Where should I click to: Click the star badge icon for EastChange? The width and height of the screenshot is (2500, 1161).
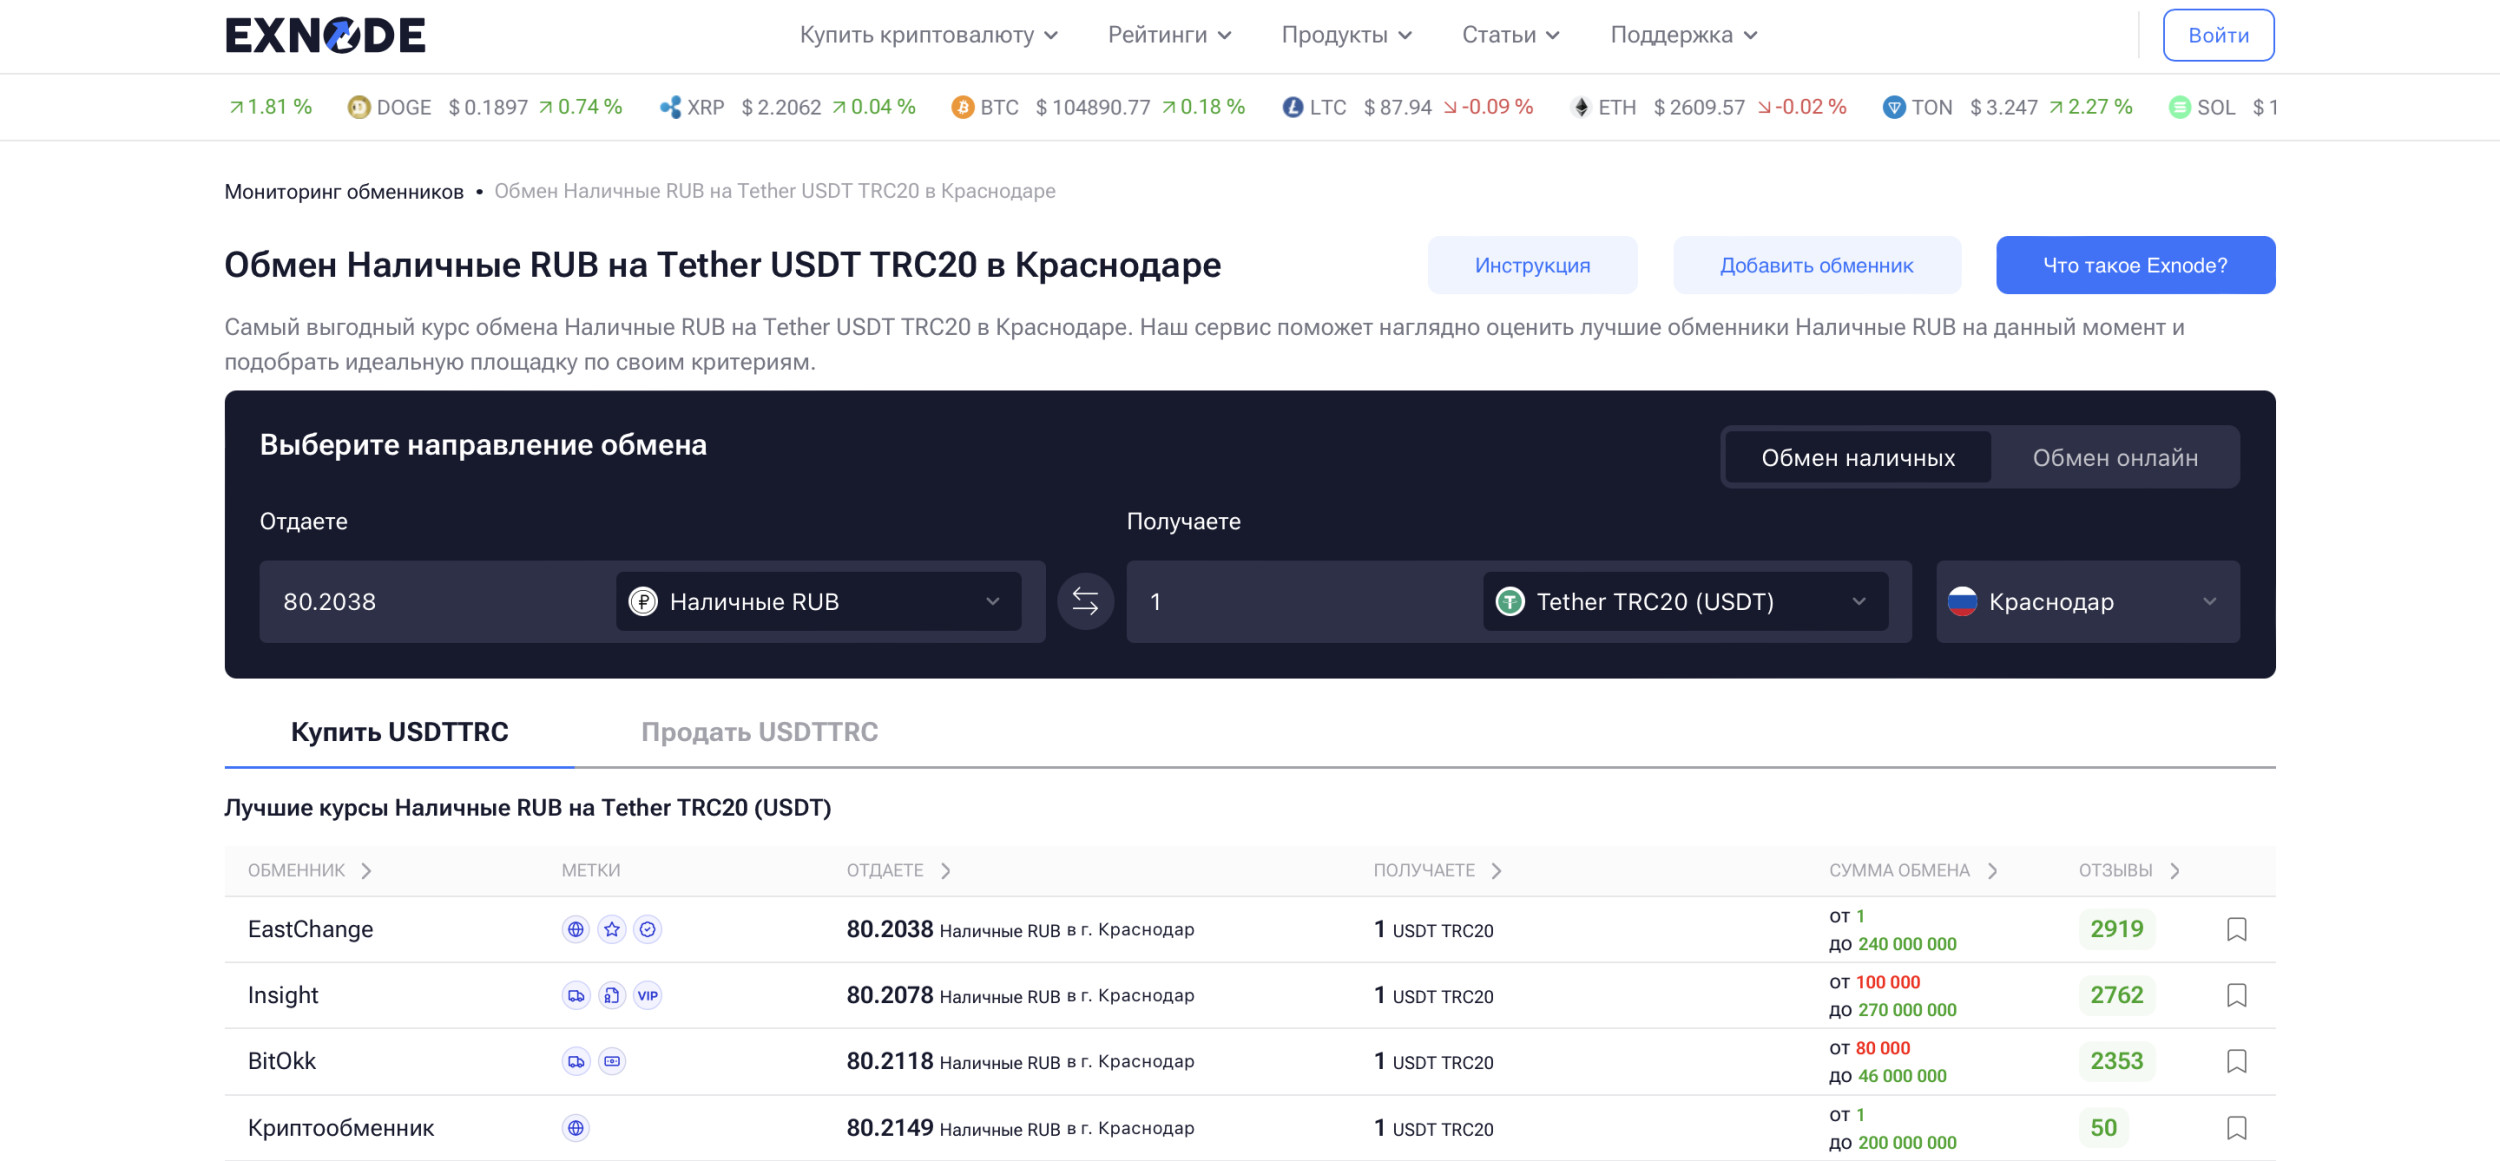(x=612, y=929)
